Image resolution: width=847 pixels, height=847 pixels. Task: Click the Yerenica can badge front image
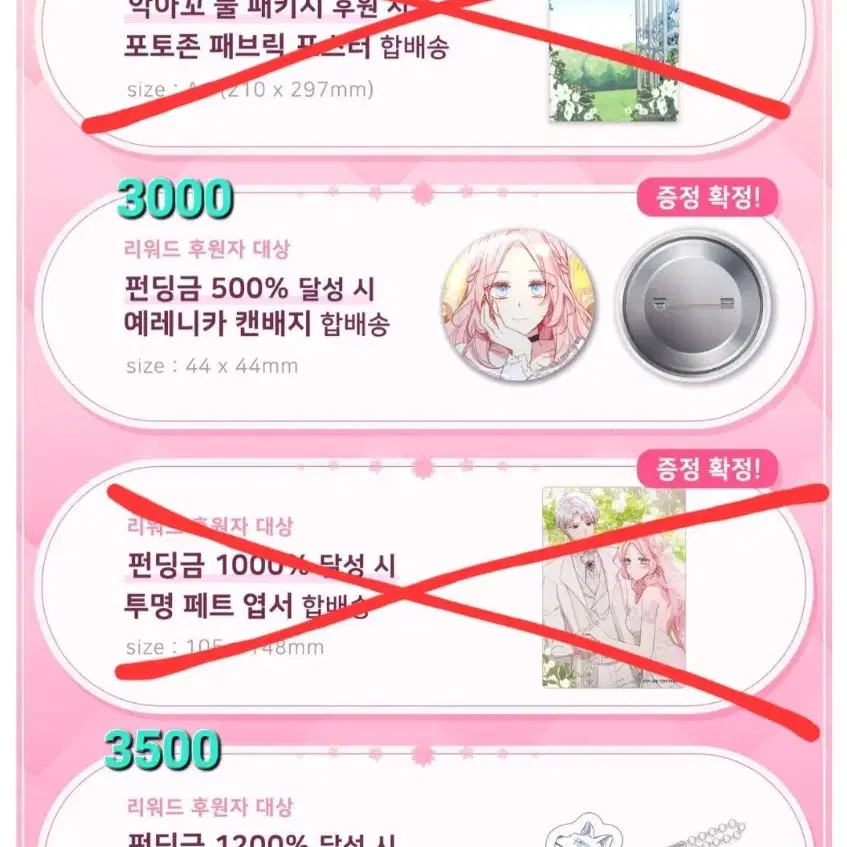pos(517,305)
